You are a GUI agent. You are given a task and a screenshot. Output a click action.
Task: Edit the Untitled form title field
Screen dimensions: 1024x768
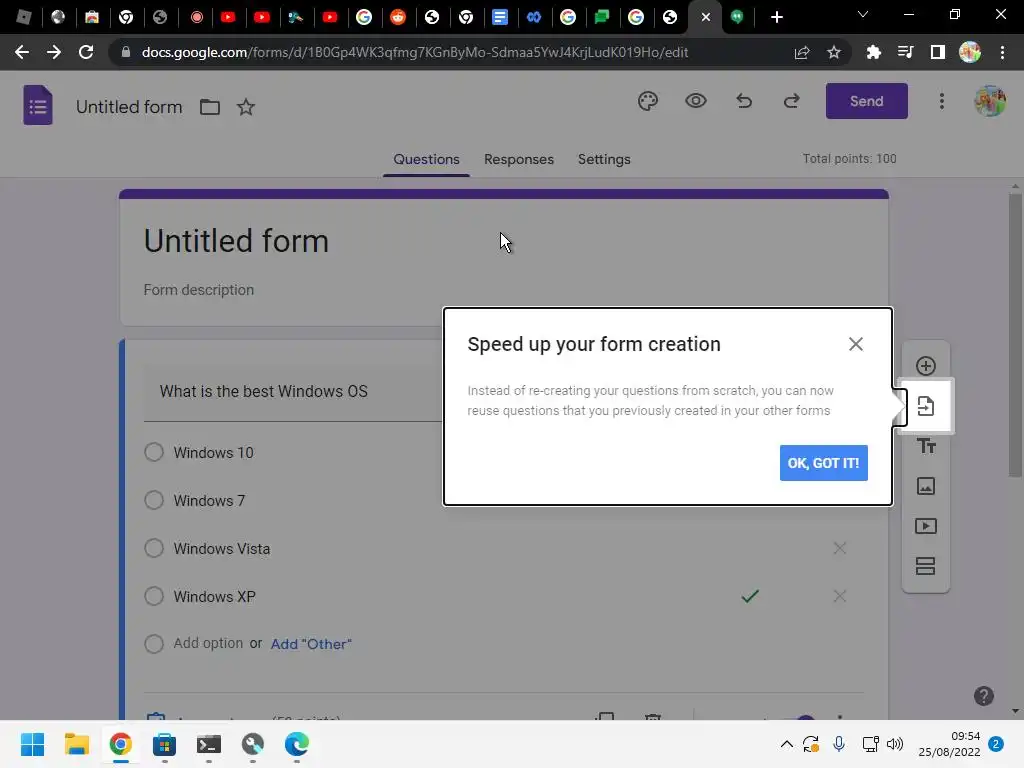coord(236,241)
